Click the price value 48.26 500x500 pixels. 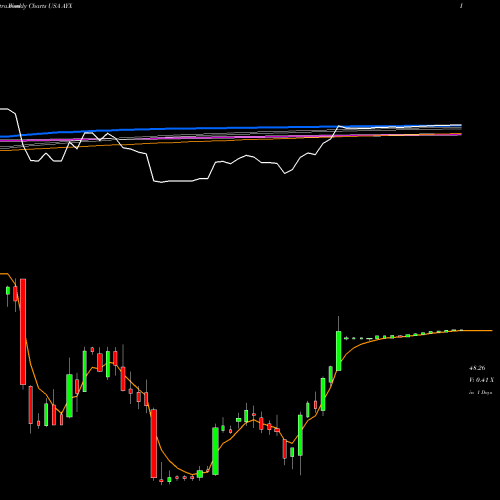tap(477, 368)
